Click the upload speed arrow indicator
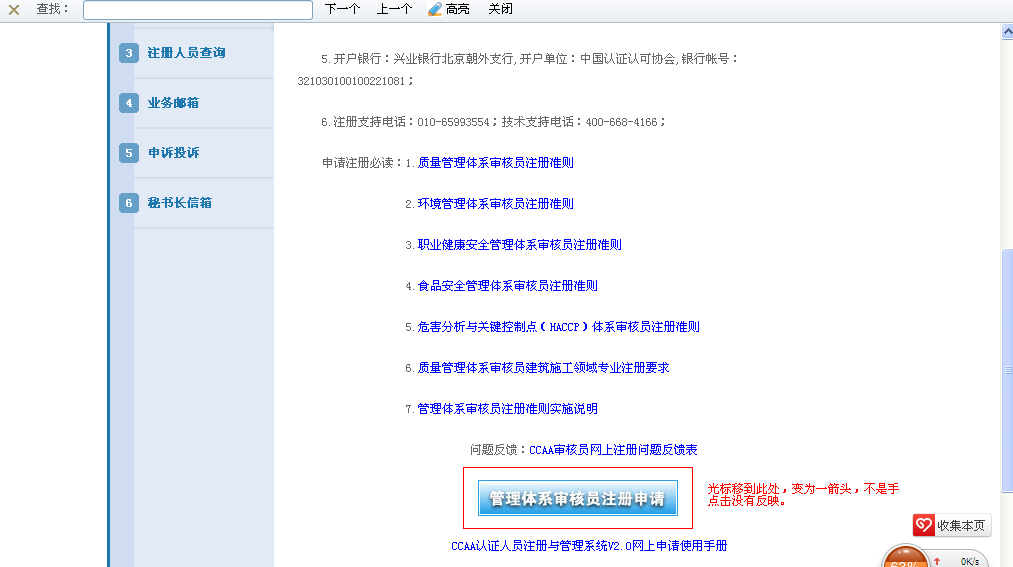 [x=937, y=561]
